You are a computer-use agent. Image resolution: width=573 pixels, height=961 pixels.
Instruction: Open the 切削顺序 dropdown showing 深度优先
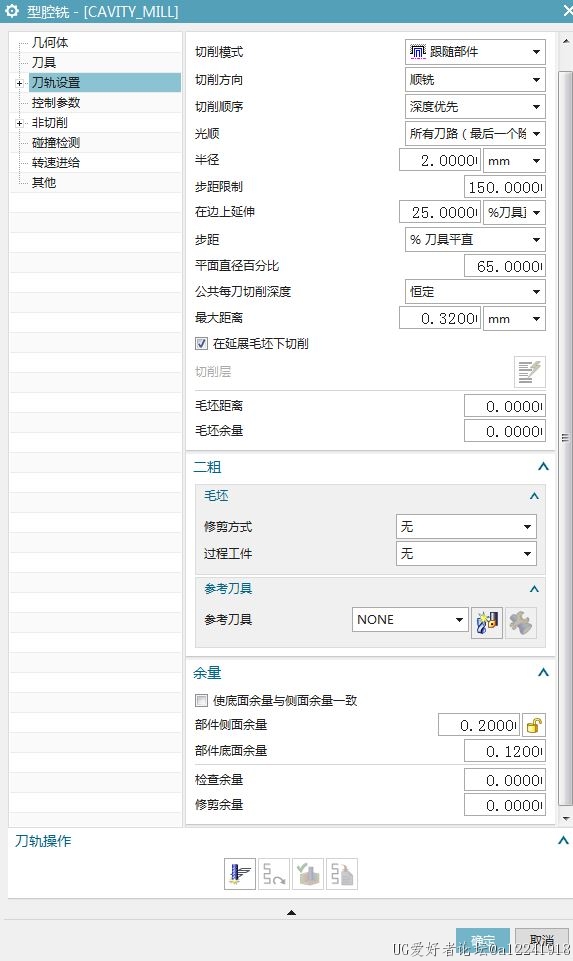pyautogui.click(x=475, y=107)
